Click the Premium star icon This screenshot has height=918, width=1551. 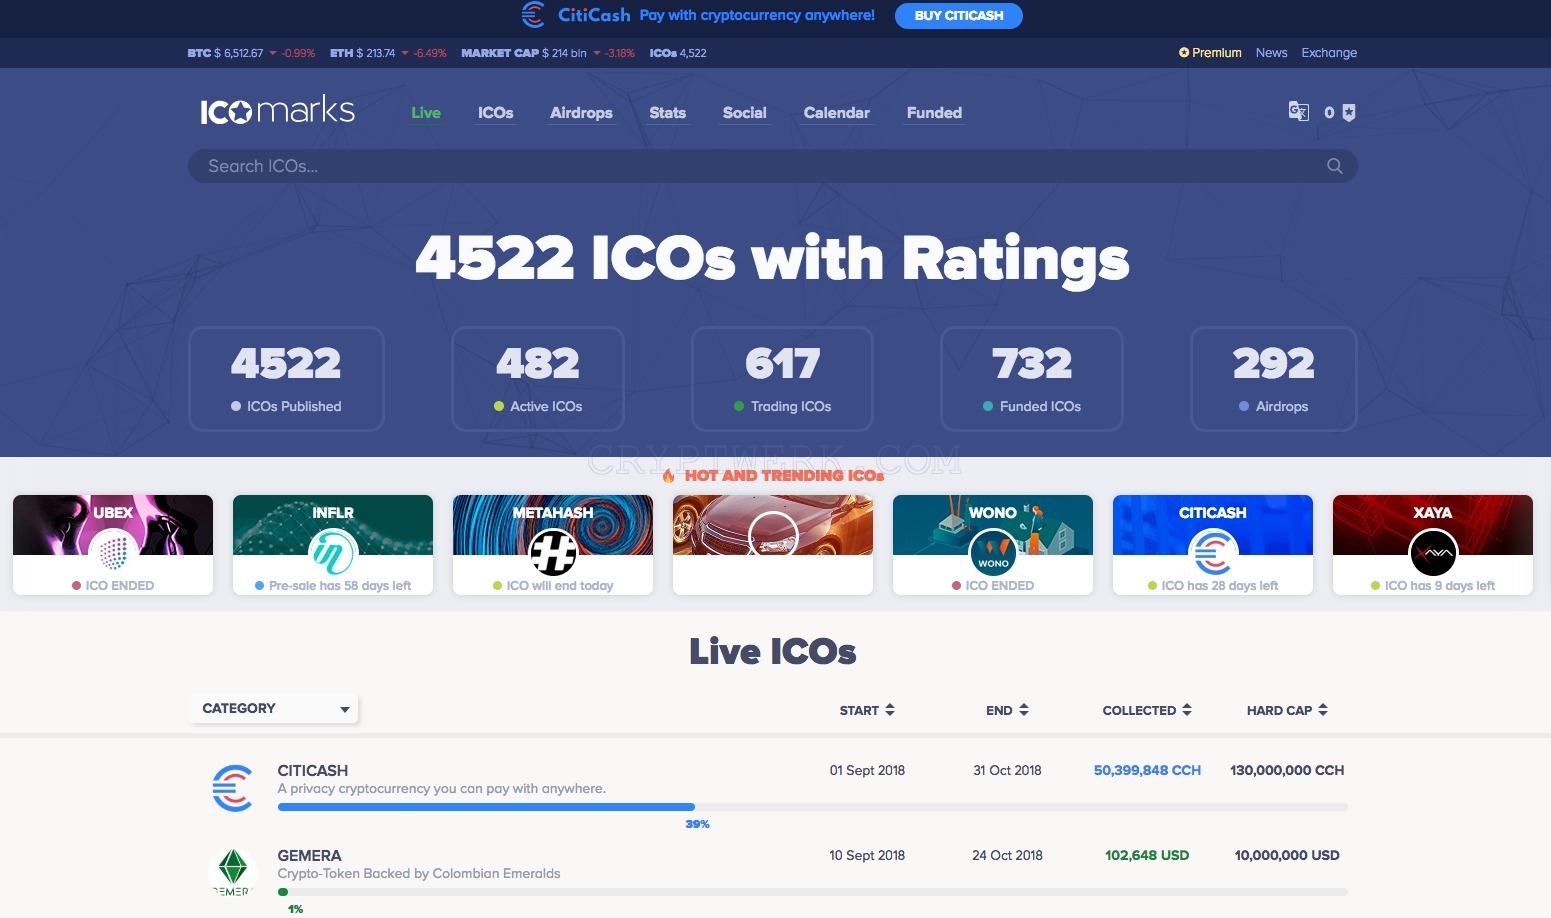click(1184, 53)
